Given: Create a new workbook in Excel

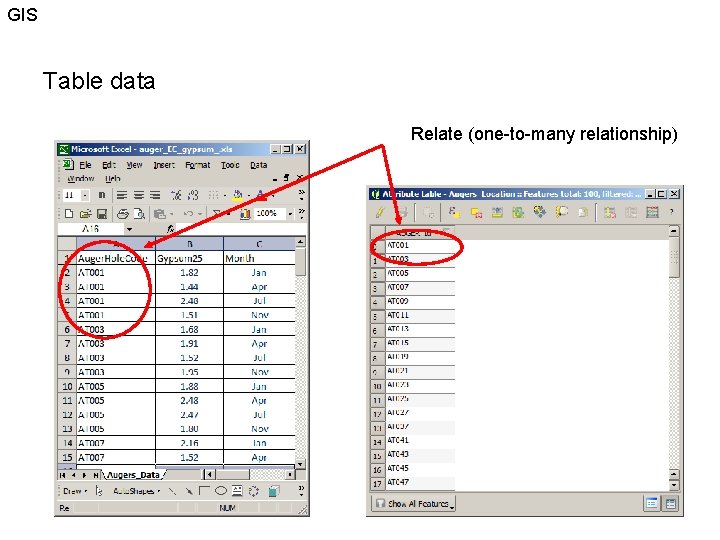Looking at the screenshot, I should click(x=69, y=214).
